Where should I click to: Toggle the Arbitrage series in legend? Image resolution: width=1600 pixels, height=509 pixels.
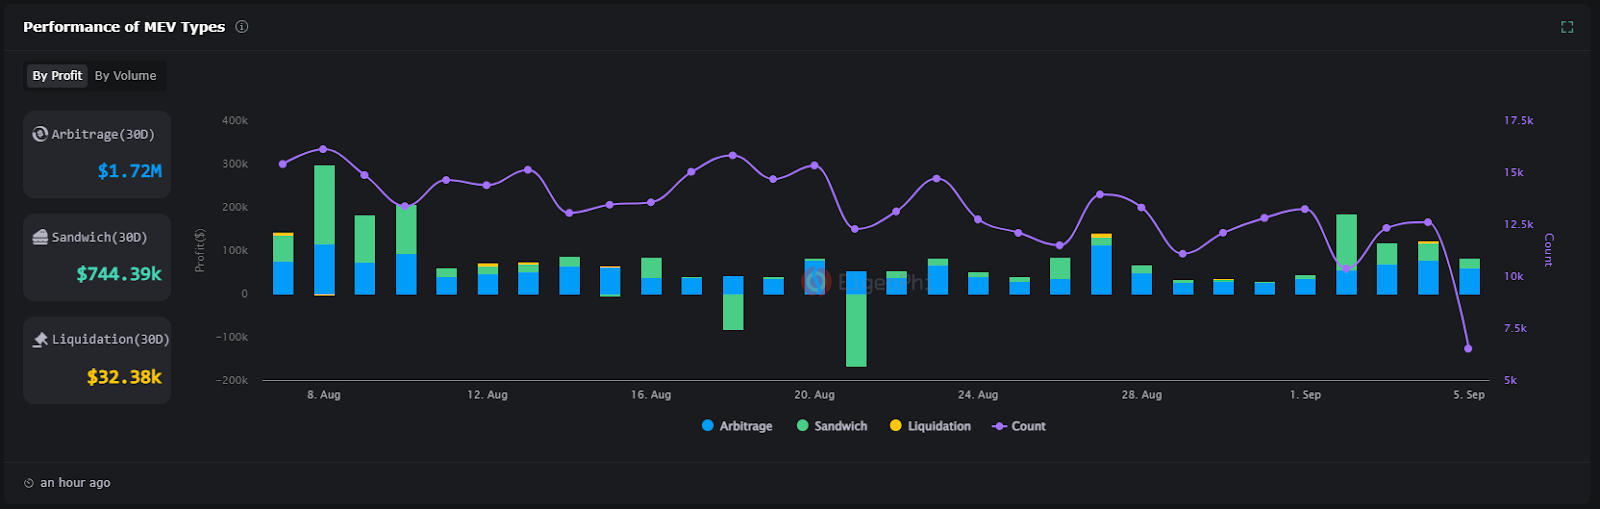(x=745, y=426)
